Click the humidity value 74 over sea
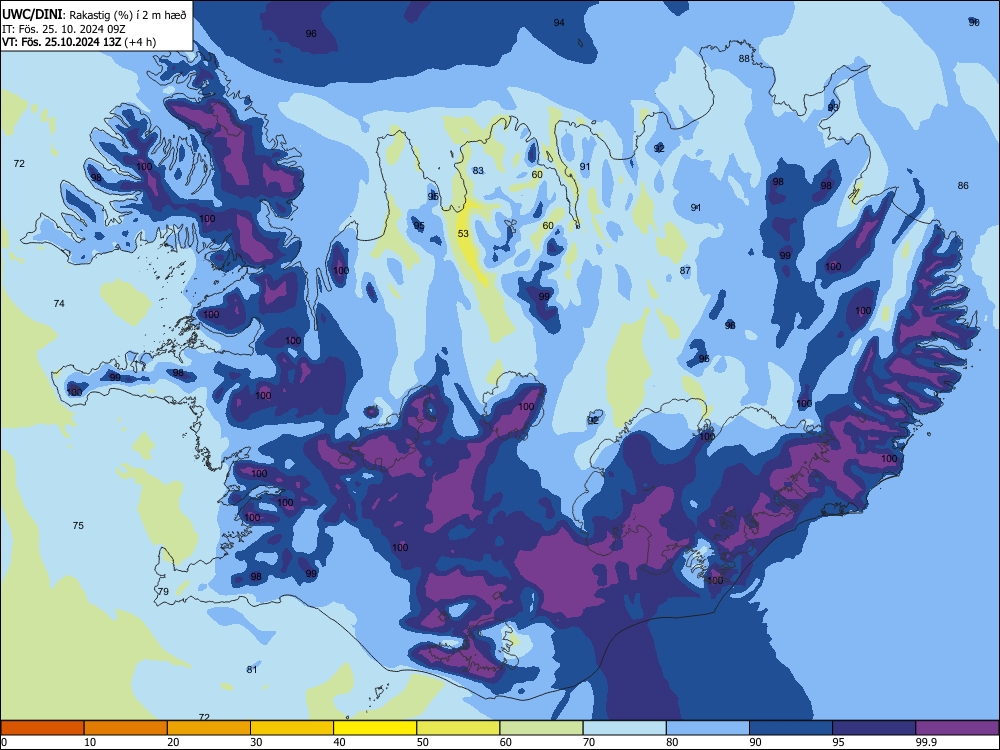The image size is (1000, 750). 59,304
